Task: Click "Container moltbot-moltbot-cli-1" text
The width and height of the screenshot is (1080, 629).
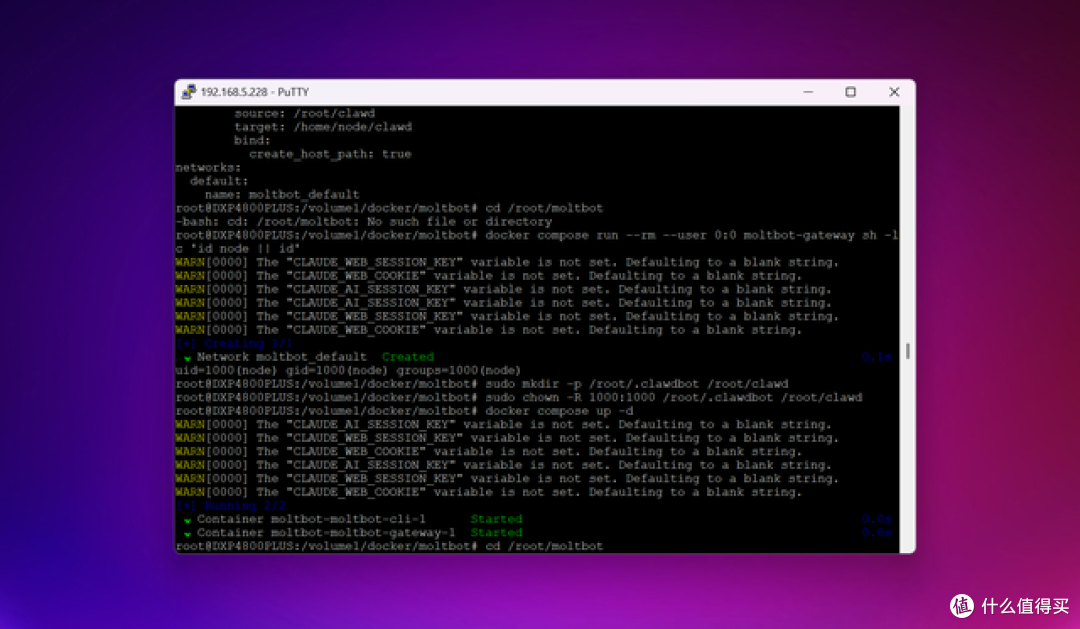Action: point(311,519)
